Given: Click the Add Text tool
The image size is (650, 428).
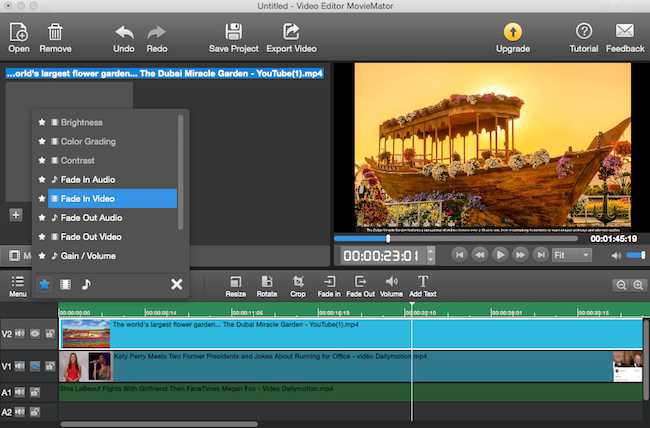Looking at the screenshot, I should click(422, 286).
